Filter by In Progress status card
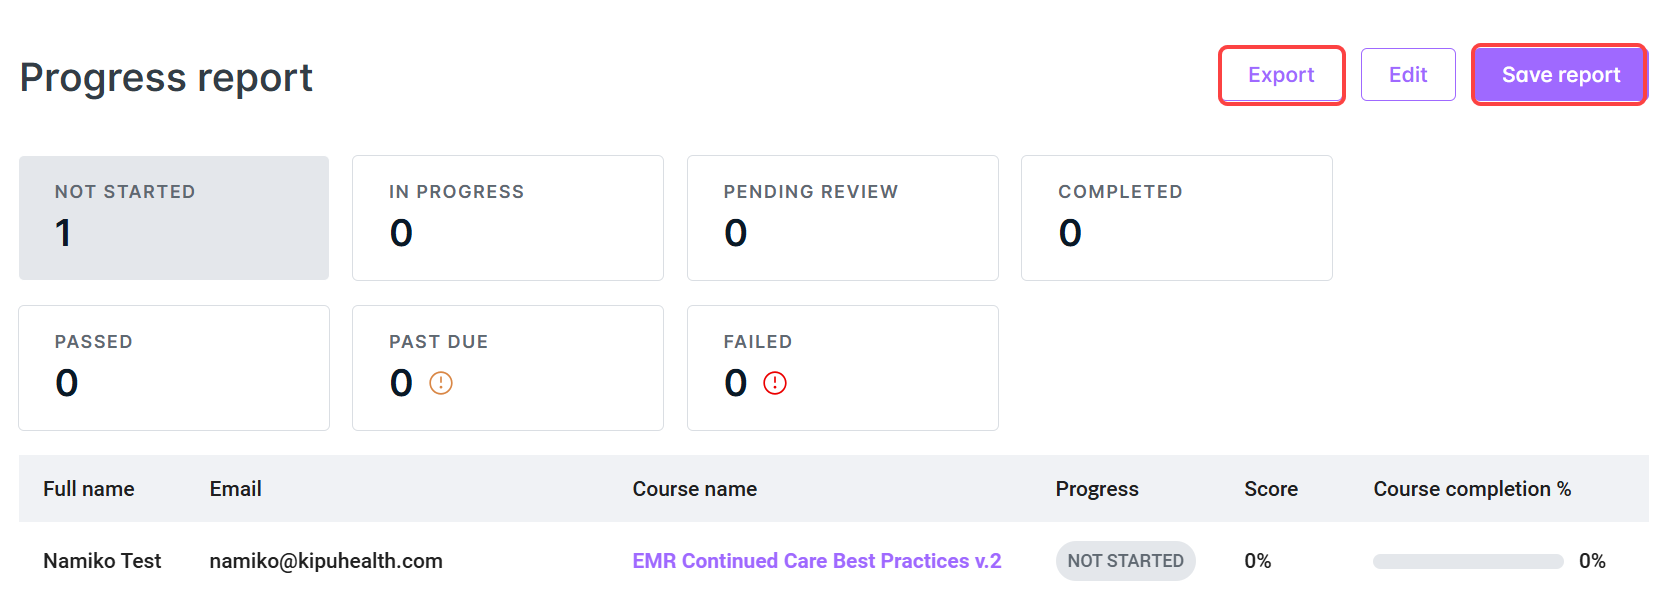Viewport: 1666px width, 616px height. click(508, 218)
